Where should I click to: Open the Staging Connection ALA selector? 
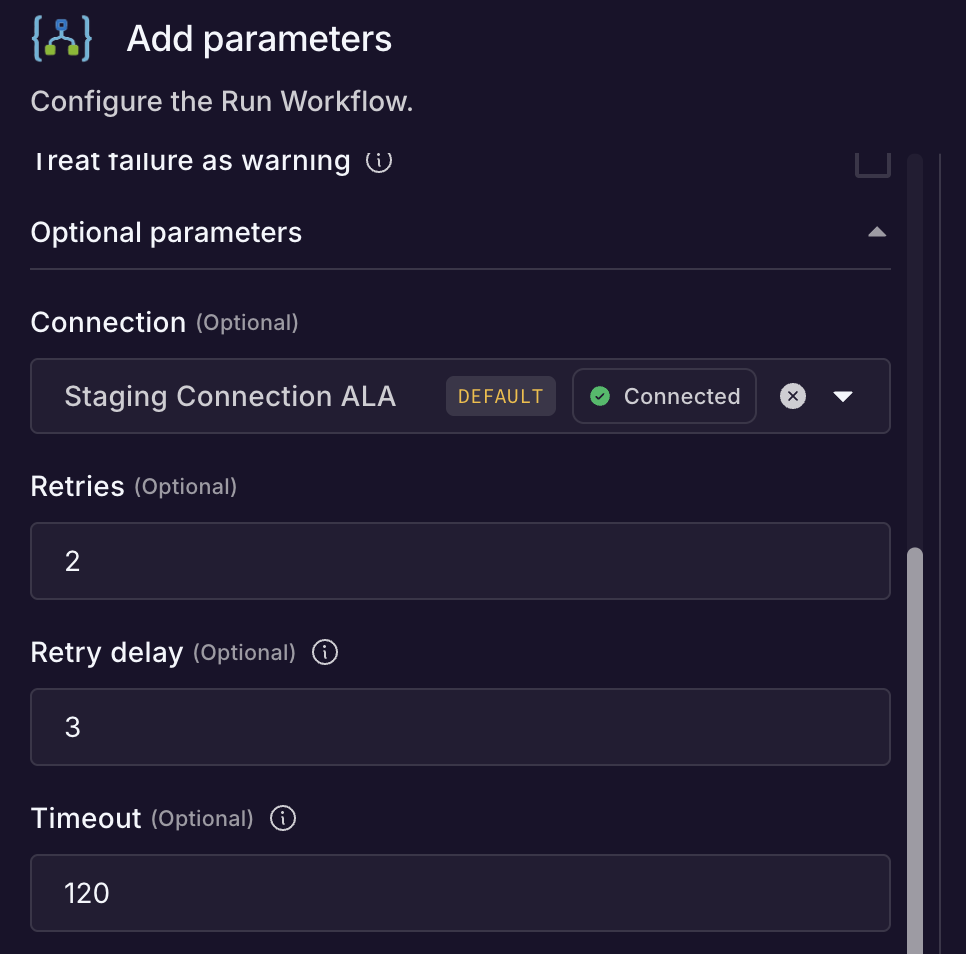click(x=230, y=396)
